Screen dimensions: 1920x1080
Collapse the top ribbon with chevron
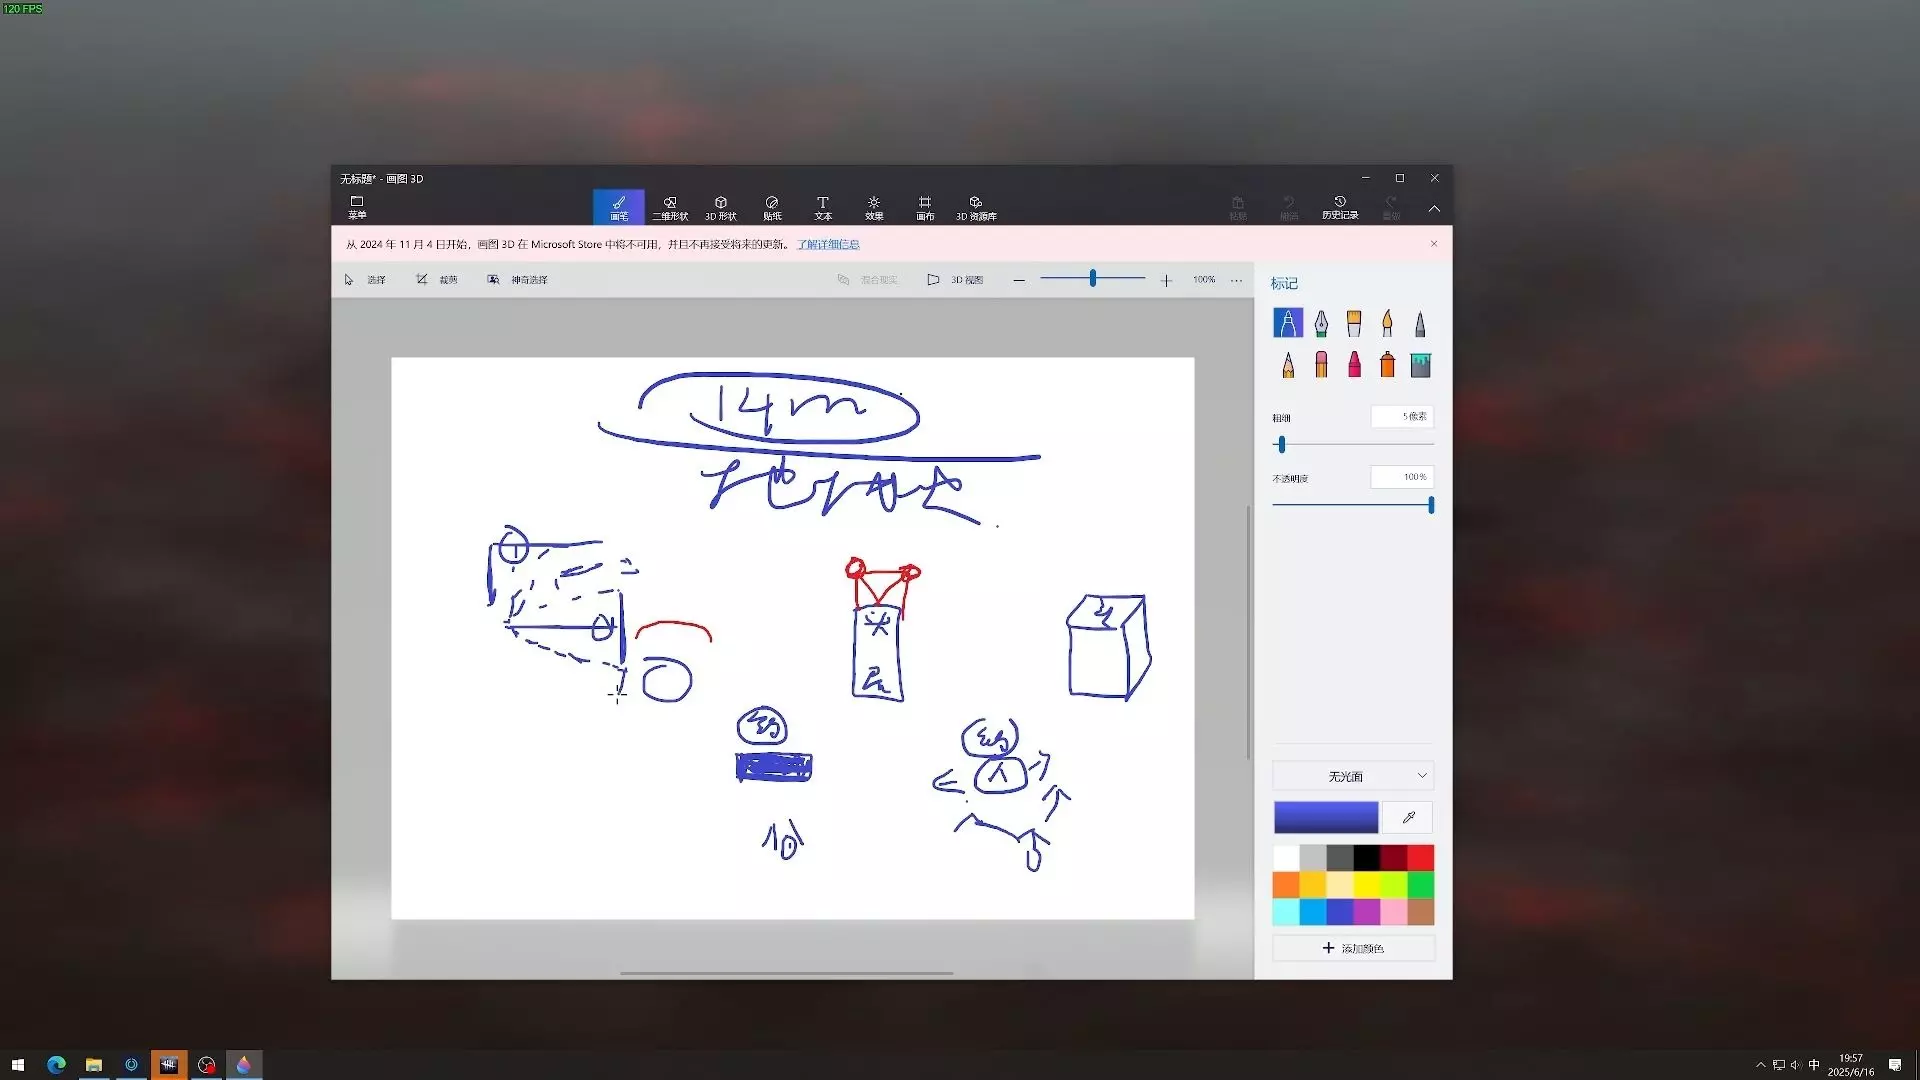tap(1434, 209)
